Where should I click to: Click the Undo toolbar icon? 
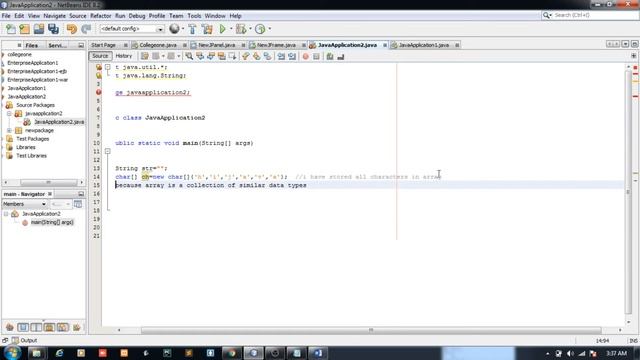click(72, 29)
